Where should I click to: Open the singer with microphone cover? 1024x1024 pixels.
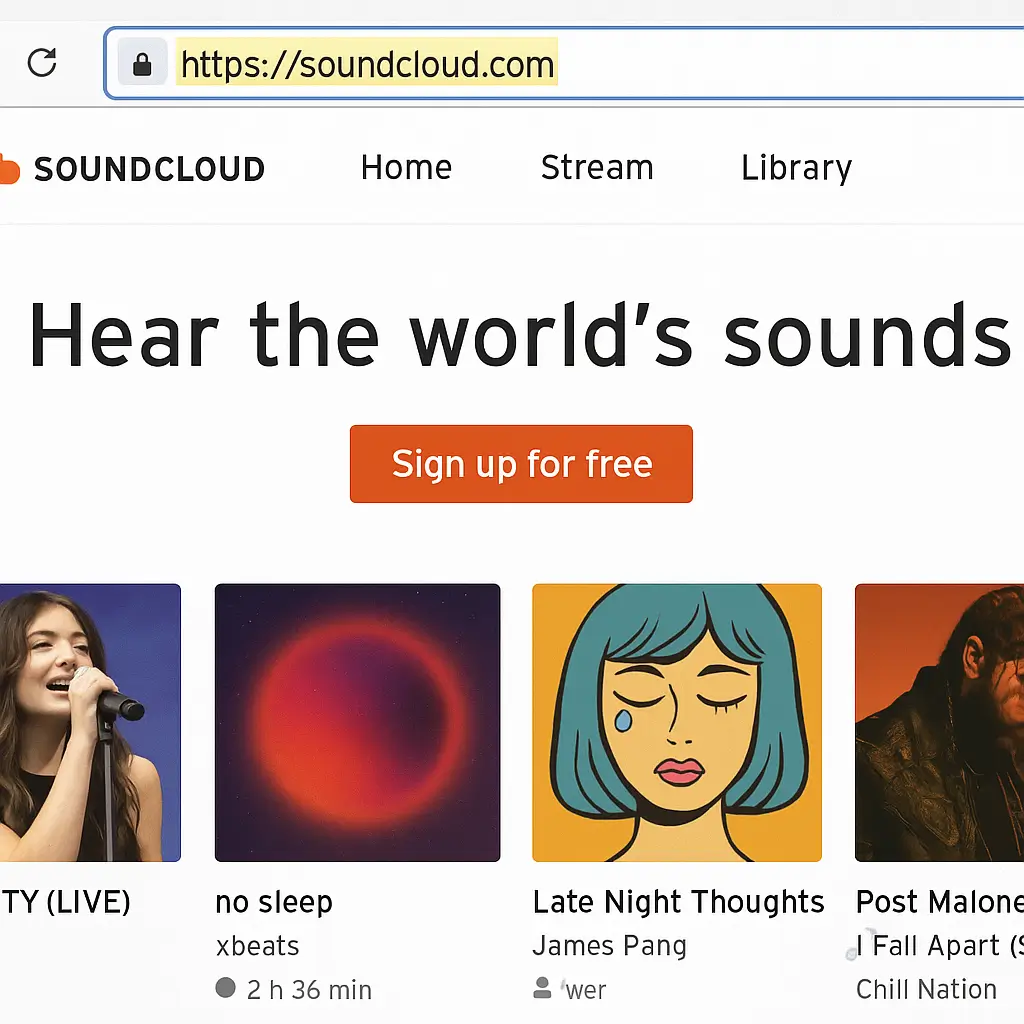click(90, 722)
